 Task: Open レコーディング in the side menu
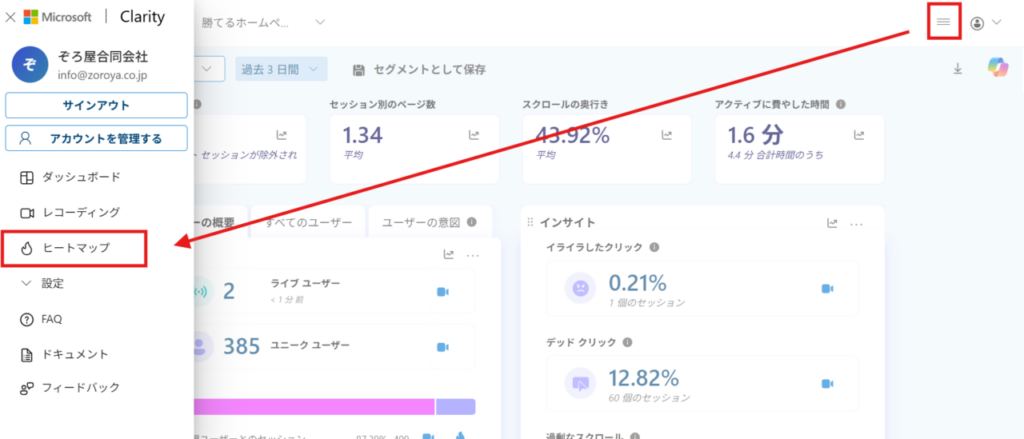point(80,212)
